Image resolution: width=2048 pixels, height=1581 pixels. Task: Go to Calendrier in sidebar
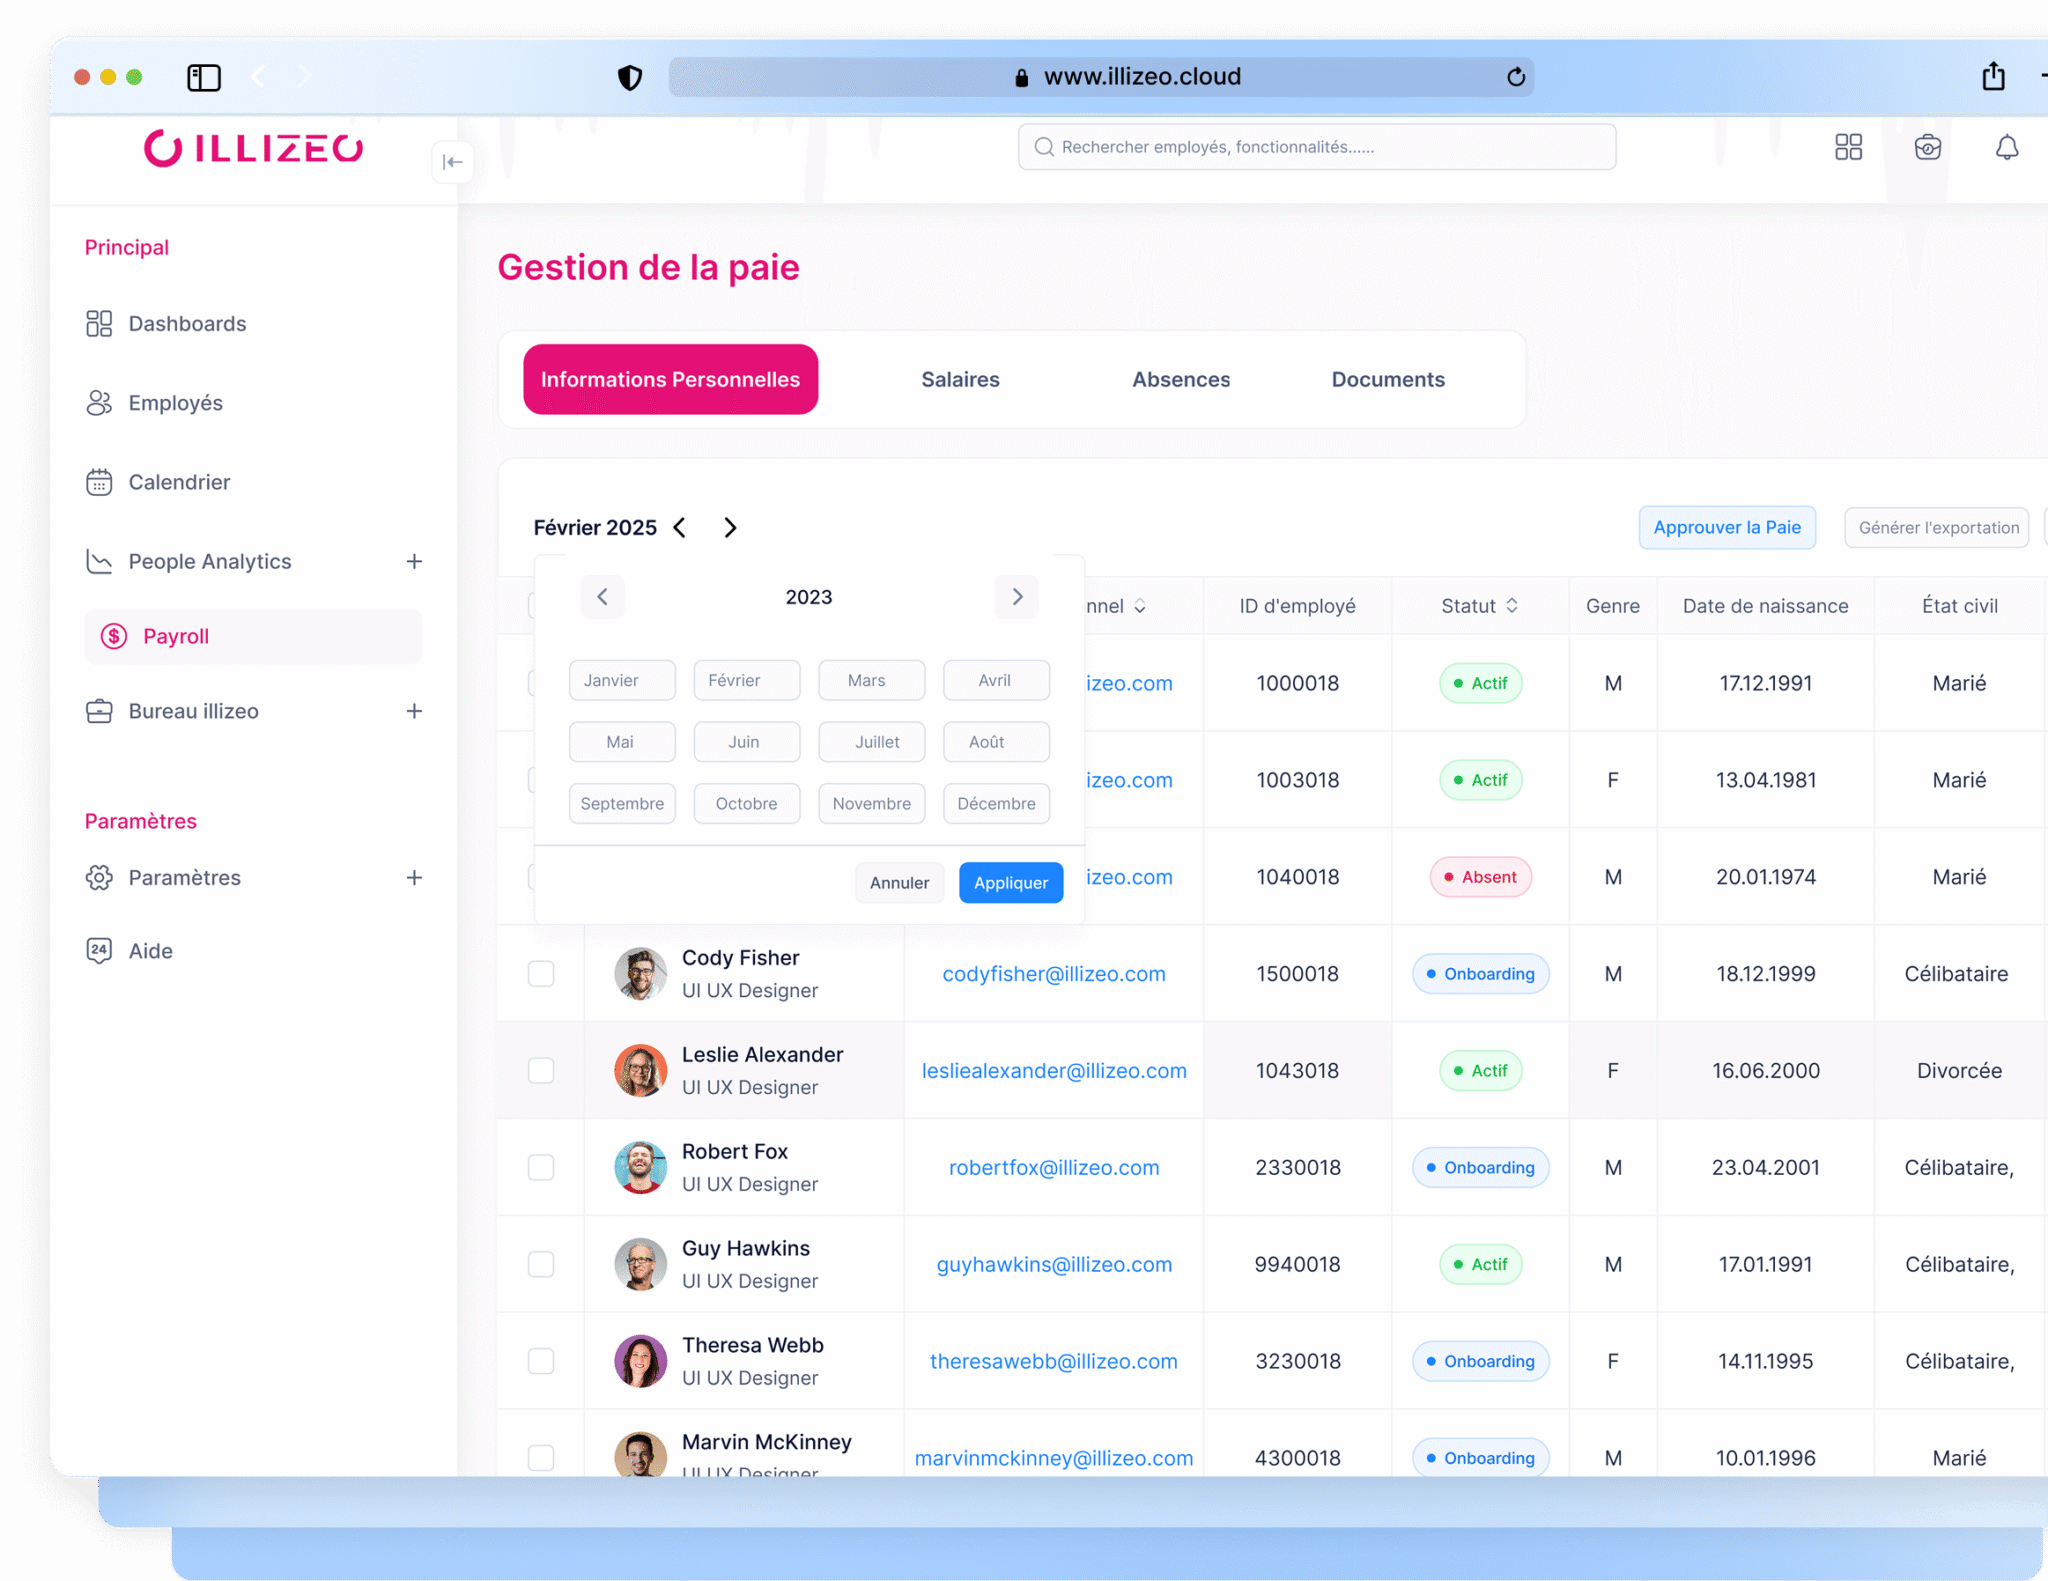click(179, 482)
